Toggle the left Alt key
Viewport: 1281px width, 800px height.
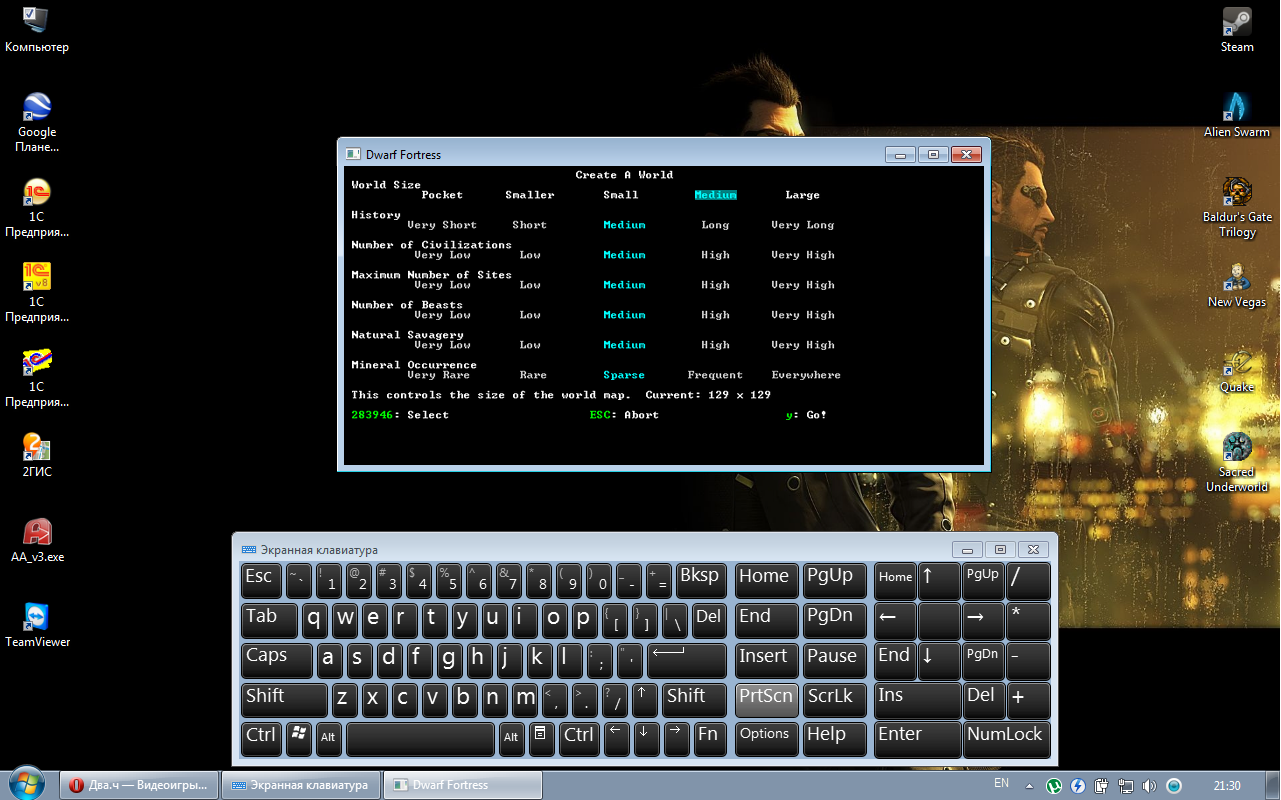(x=328, y=739)
